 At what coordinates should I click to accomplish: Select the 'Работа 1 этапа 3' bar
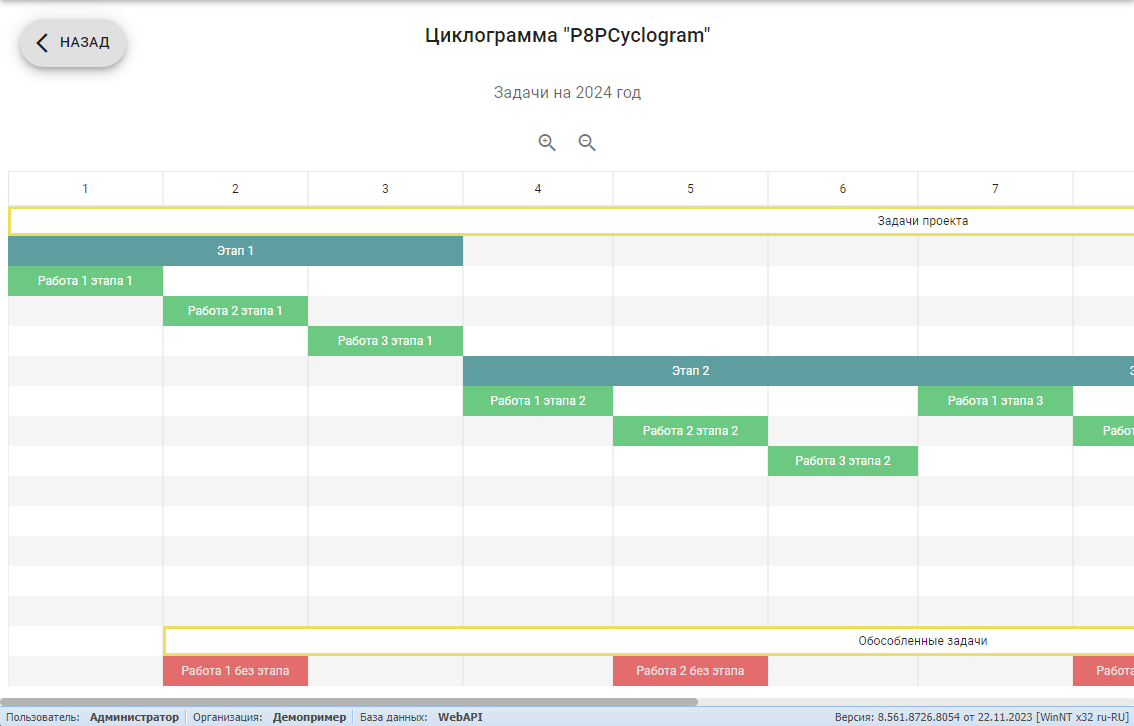pyautogui.click(x=995, y=401)
